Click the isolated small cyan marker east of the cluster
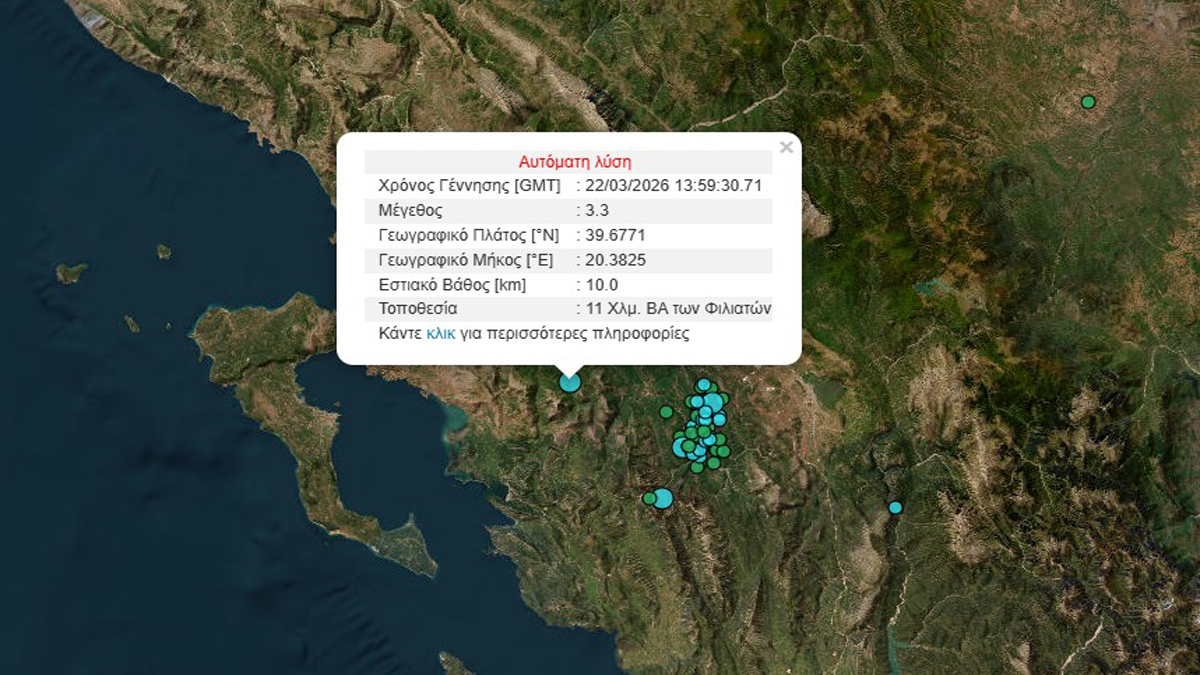This screenshot has height=675, width=1200. click(895, 507)
